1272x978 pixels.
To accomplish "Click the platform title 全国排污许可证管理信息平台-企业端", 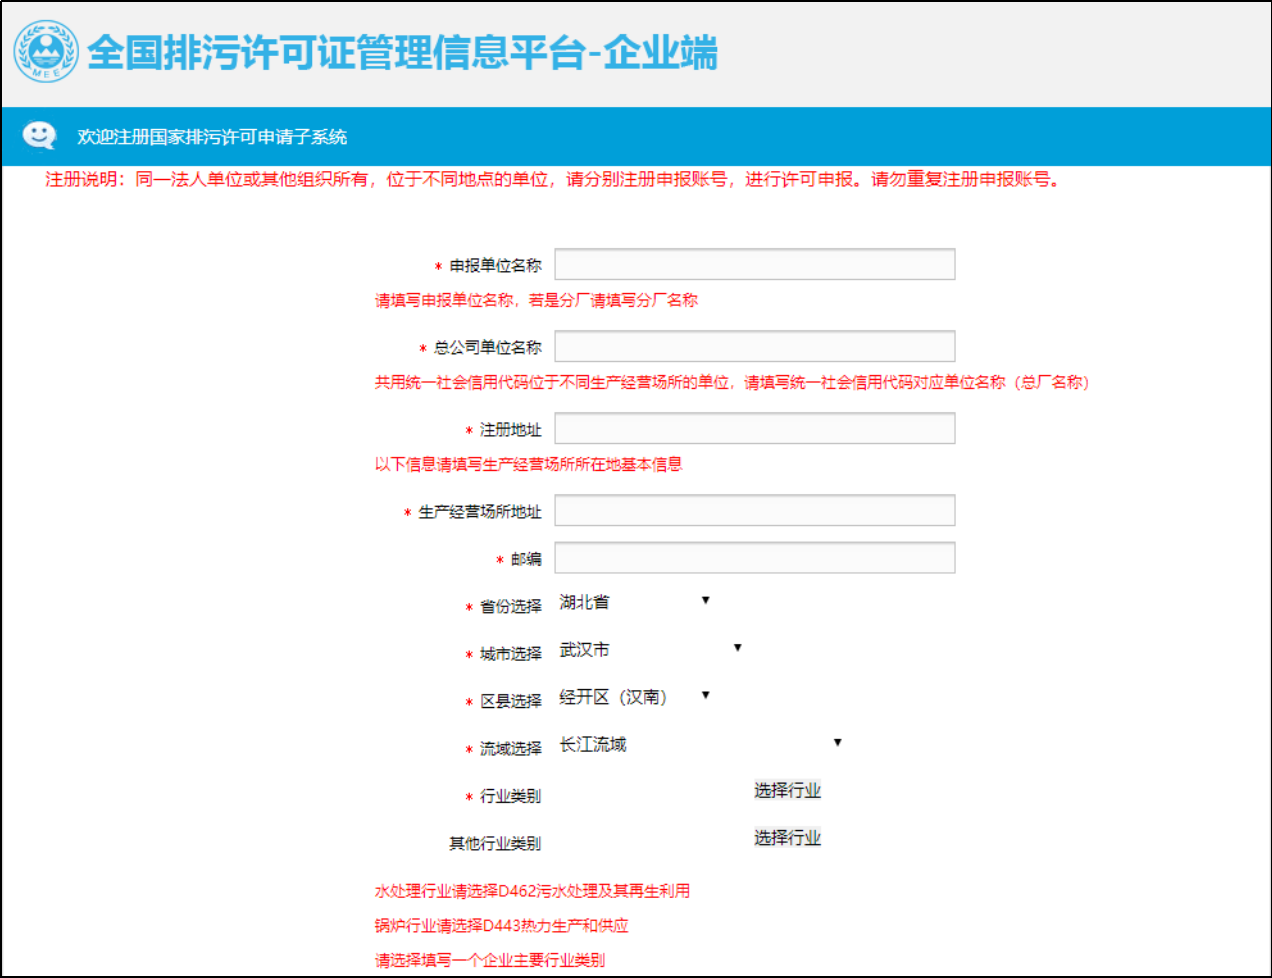I will click(x=403, y=53).
